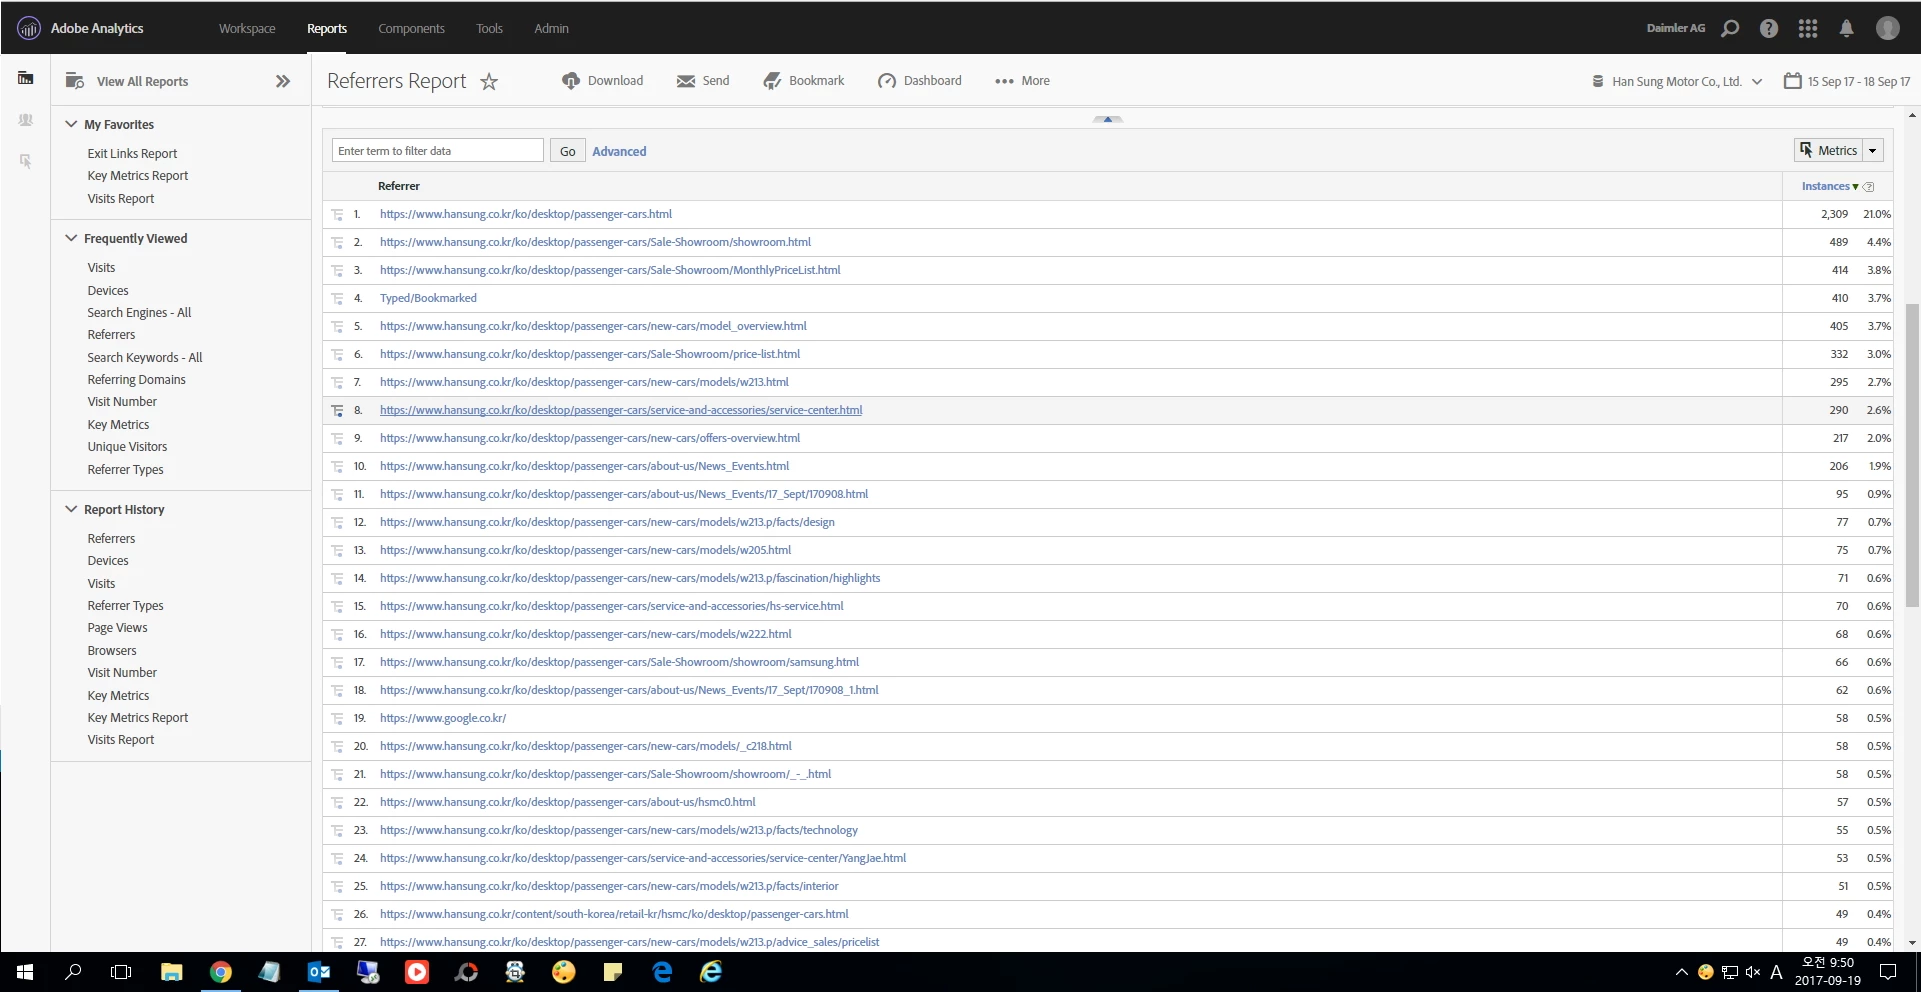Click the Bookmark icon
The width and height of the screenshot is (1921, 992).
click(772, 81)
